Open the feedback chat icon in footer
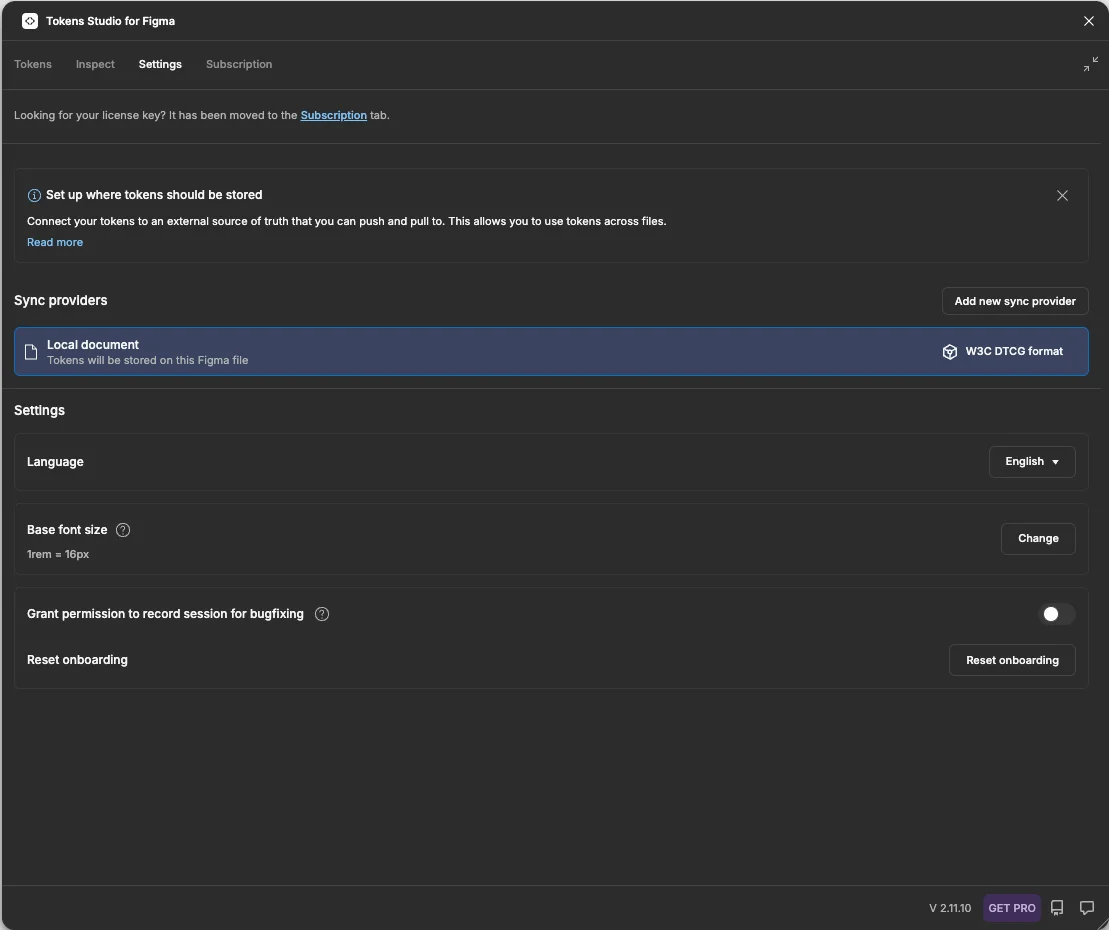Viewport: 1109px width, 930px height. coord(1087,907)
